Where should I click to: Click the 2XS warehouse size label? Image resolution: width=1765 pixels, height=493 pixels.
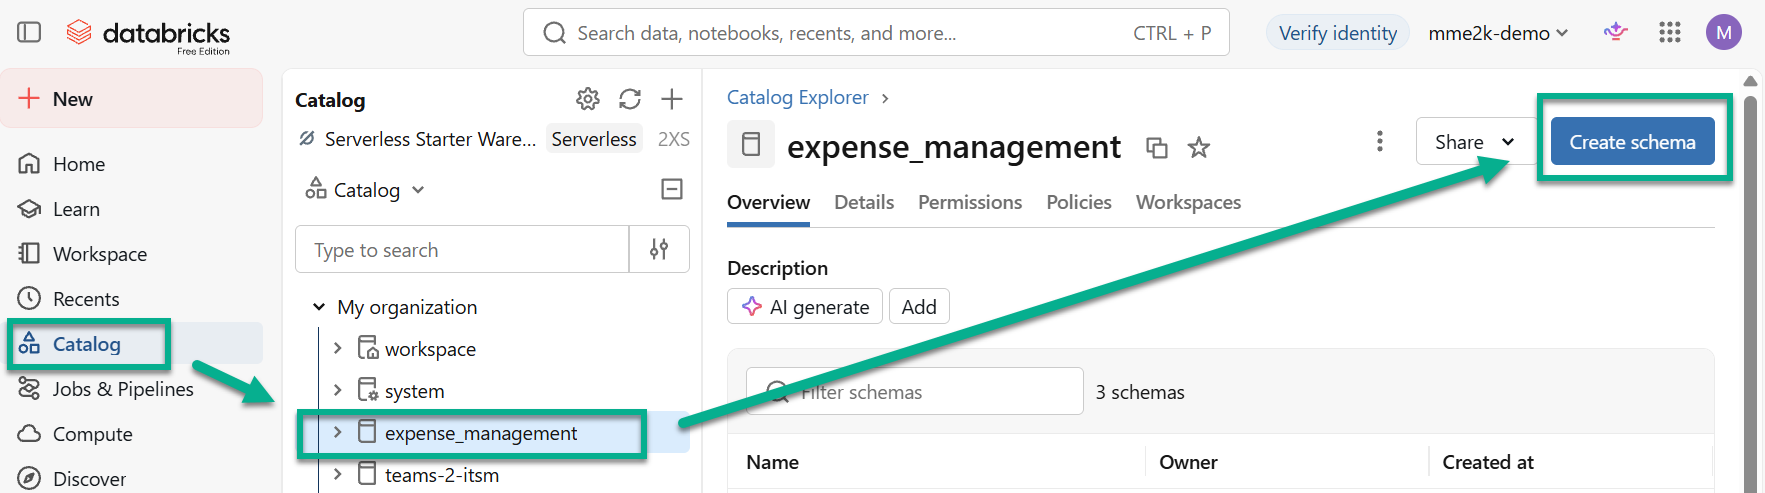673,139
